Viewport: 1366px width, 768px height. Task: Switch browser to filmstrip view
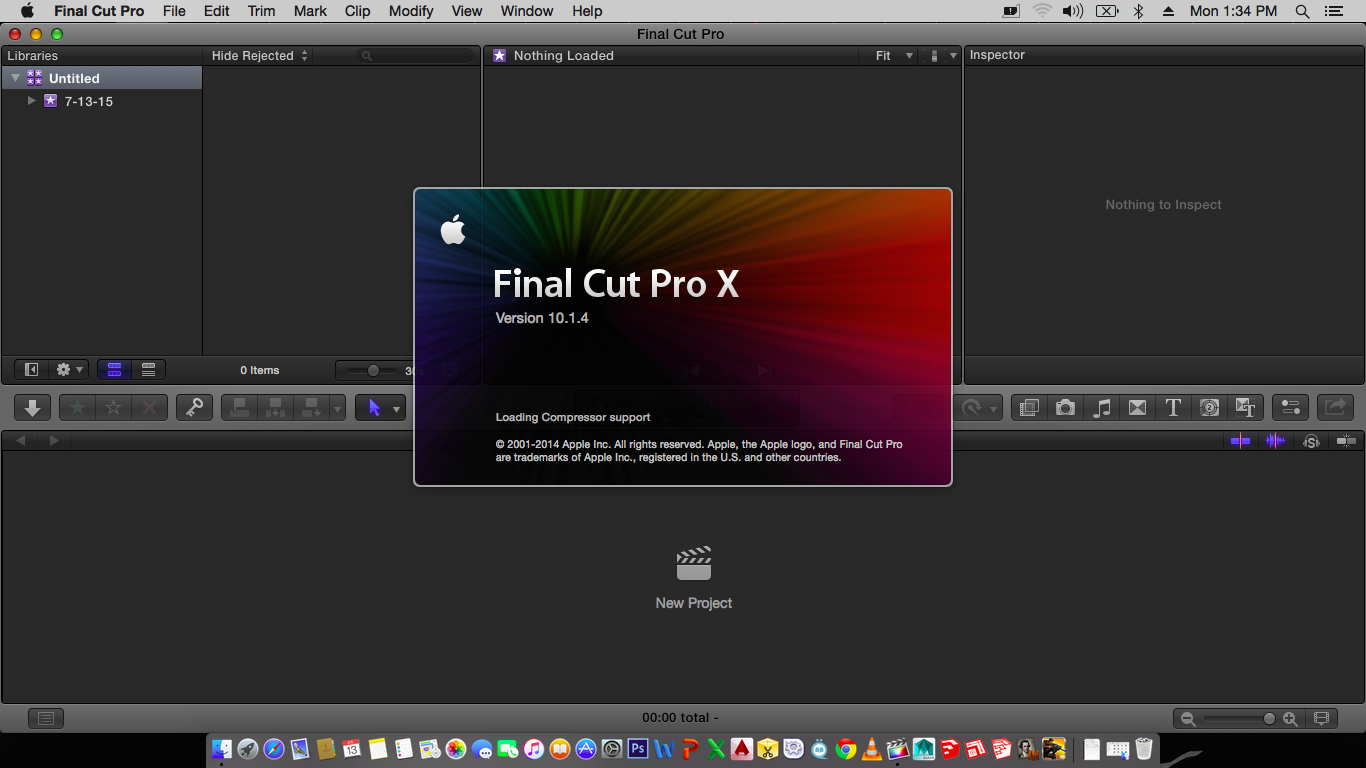pyautogui.click(x=114, y=370)
